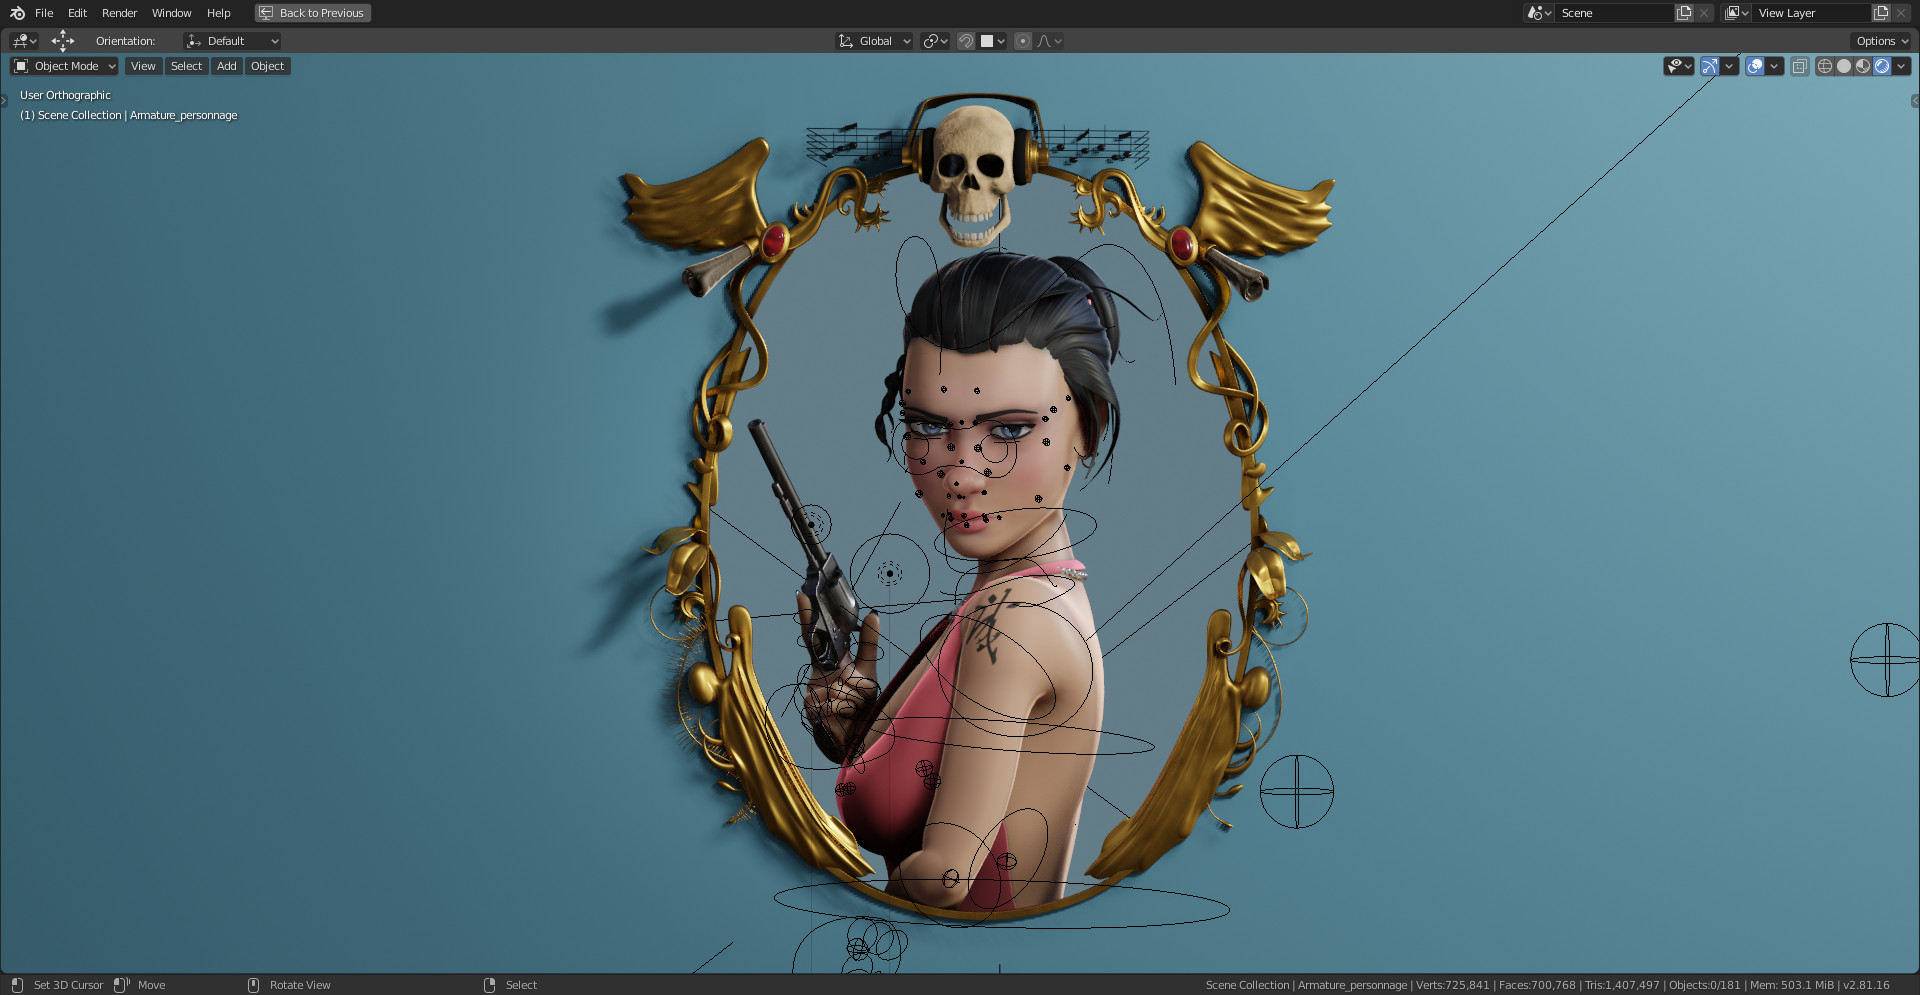Open the viewport Select menu

click(186, 66)
